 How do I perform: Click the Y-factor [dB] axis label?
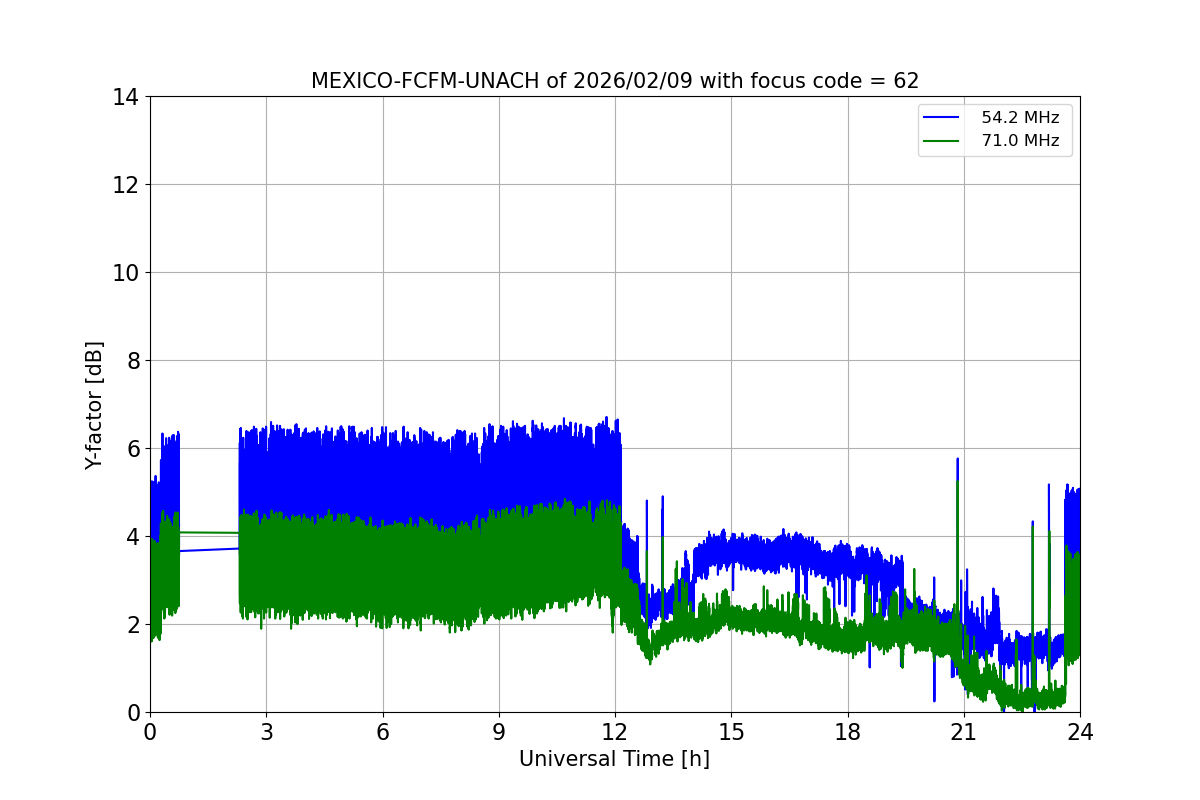coord(94,405)
